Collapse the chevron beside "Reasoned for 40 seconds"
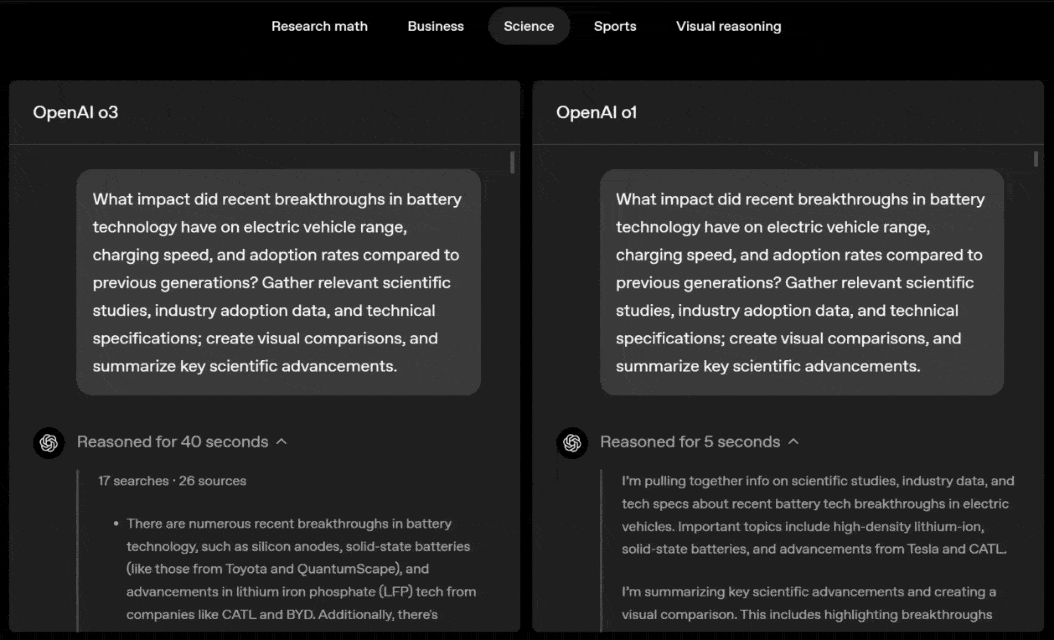 point(281,442)
